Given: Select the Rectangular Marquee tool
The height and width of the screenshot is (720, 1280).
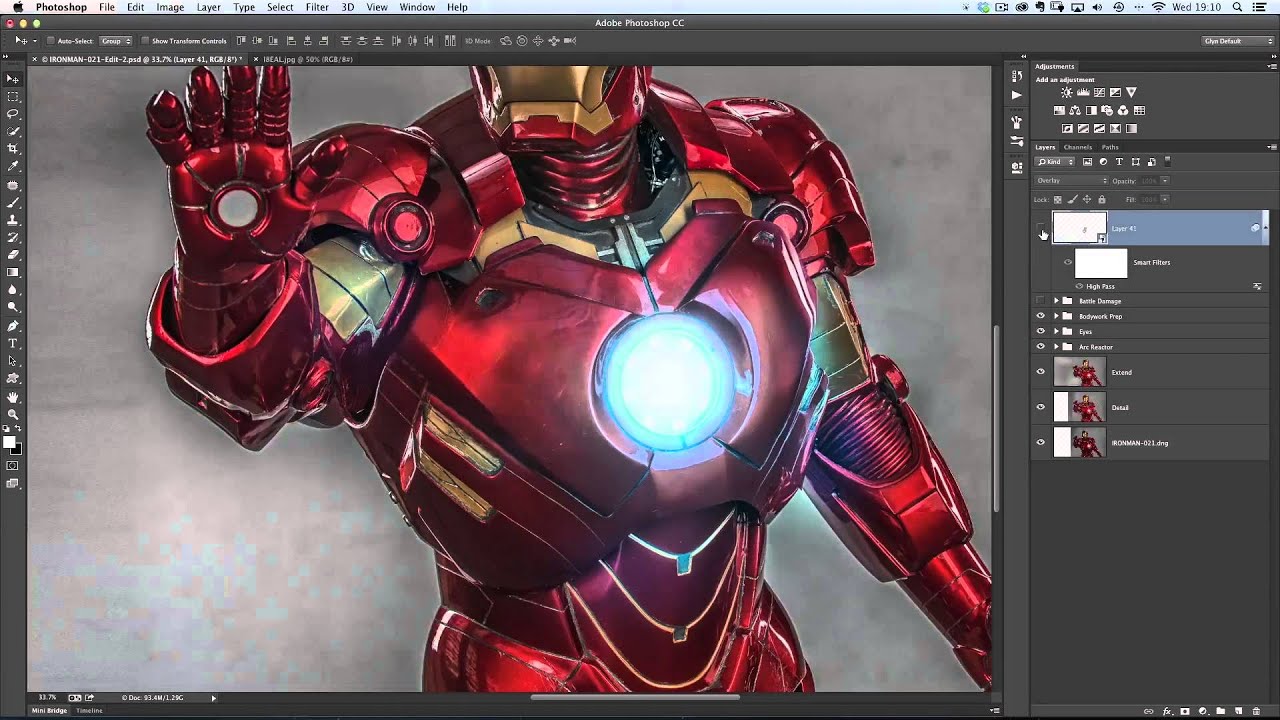Looking at the screenshot, I should pos(13,97).
